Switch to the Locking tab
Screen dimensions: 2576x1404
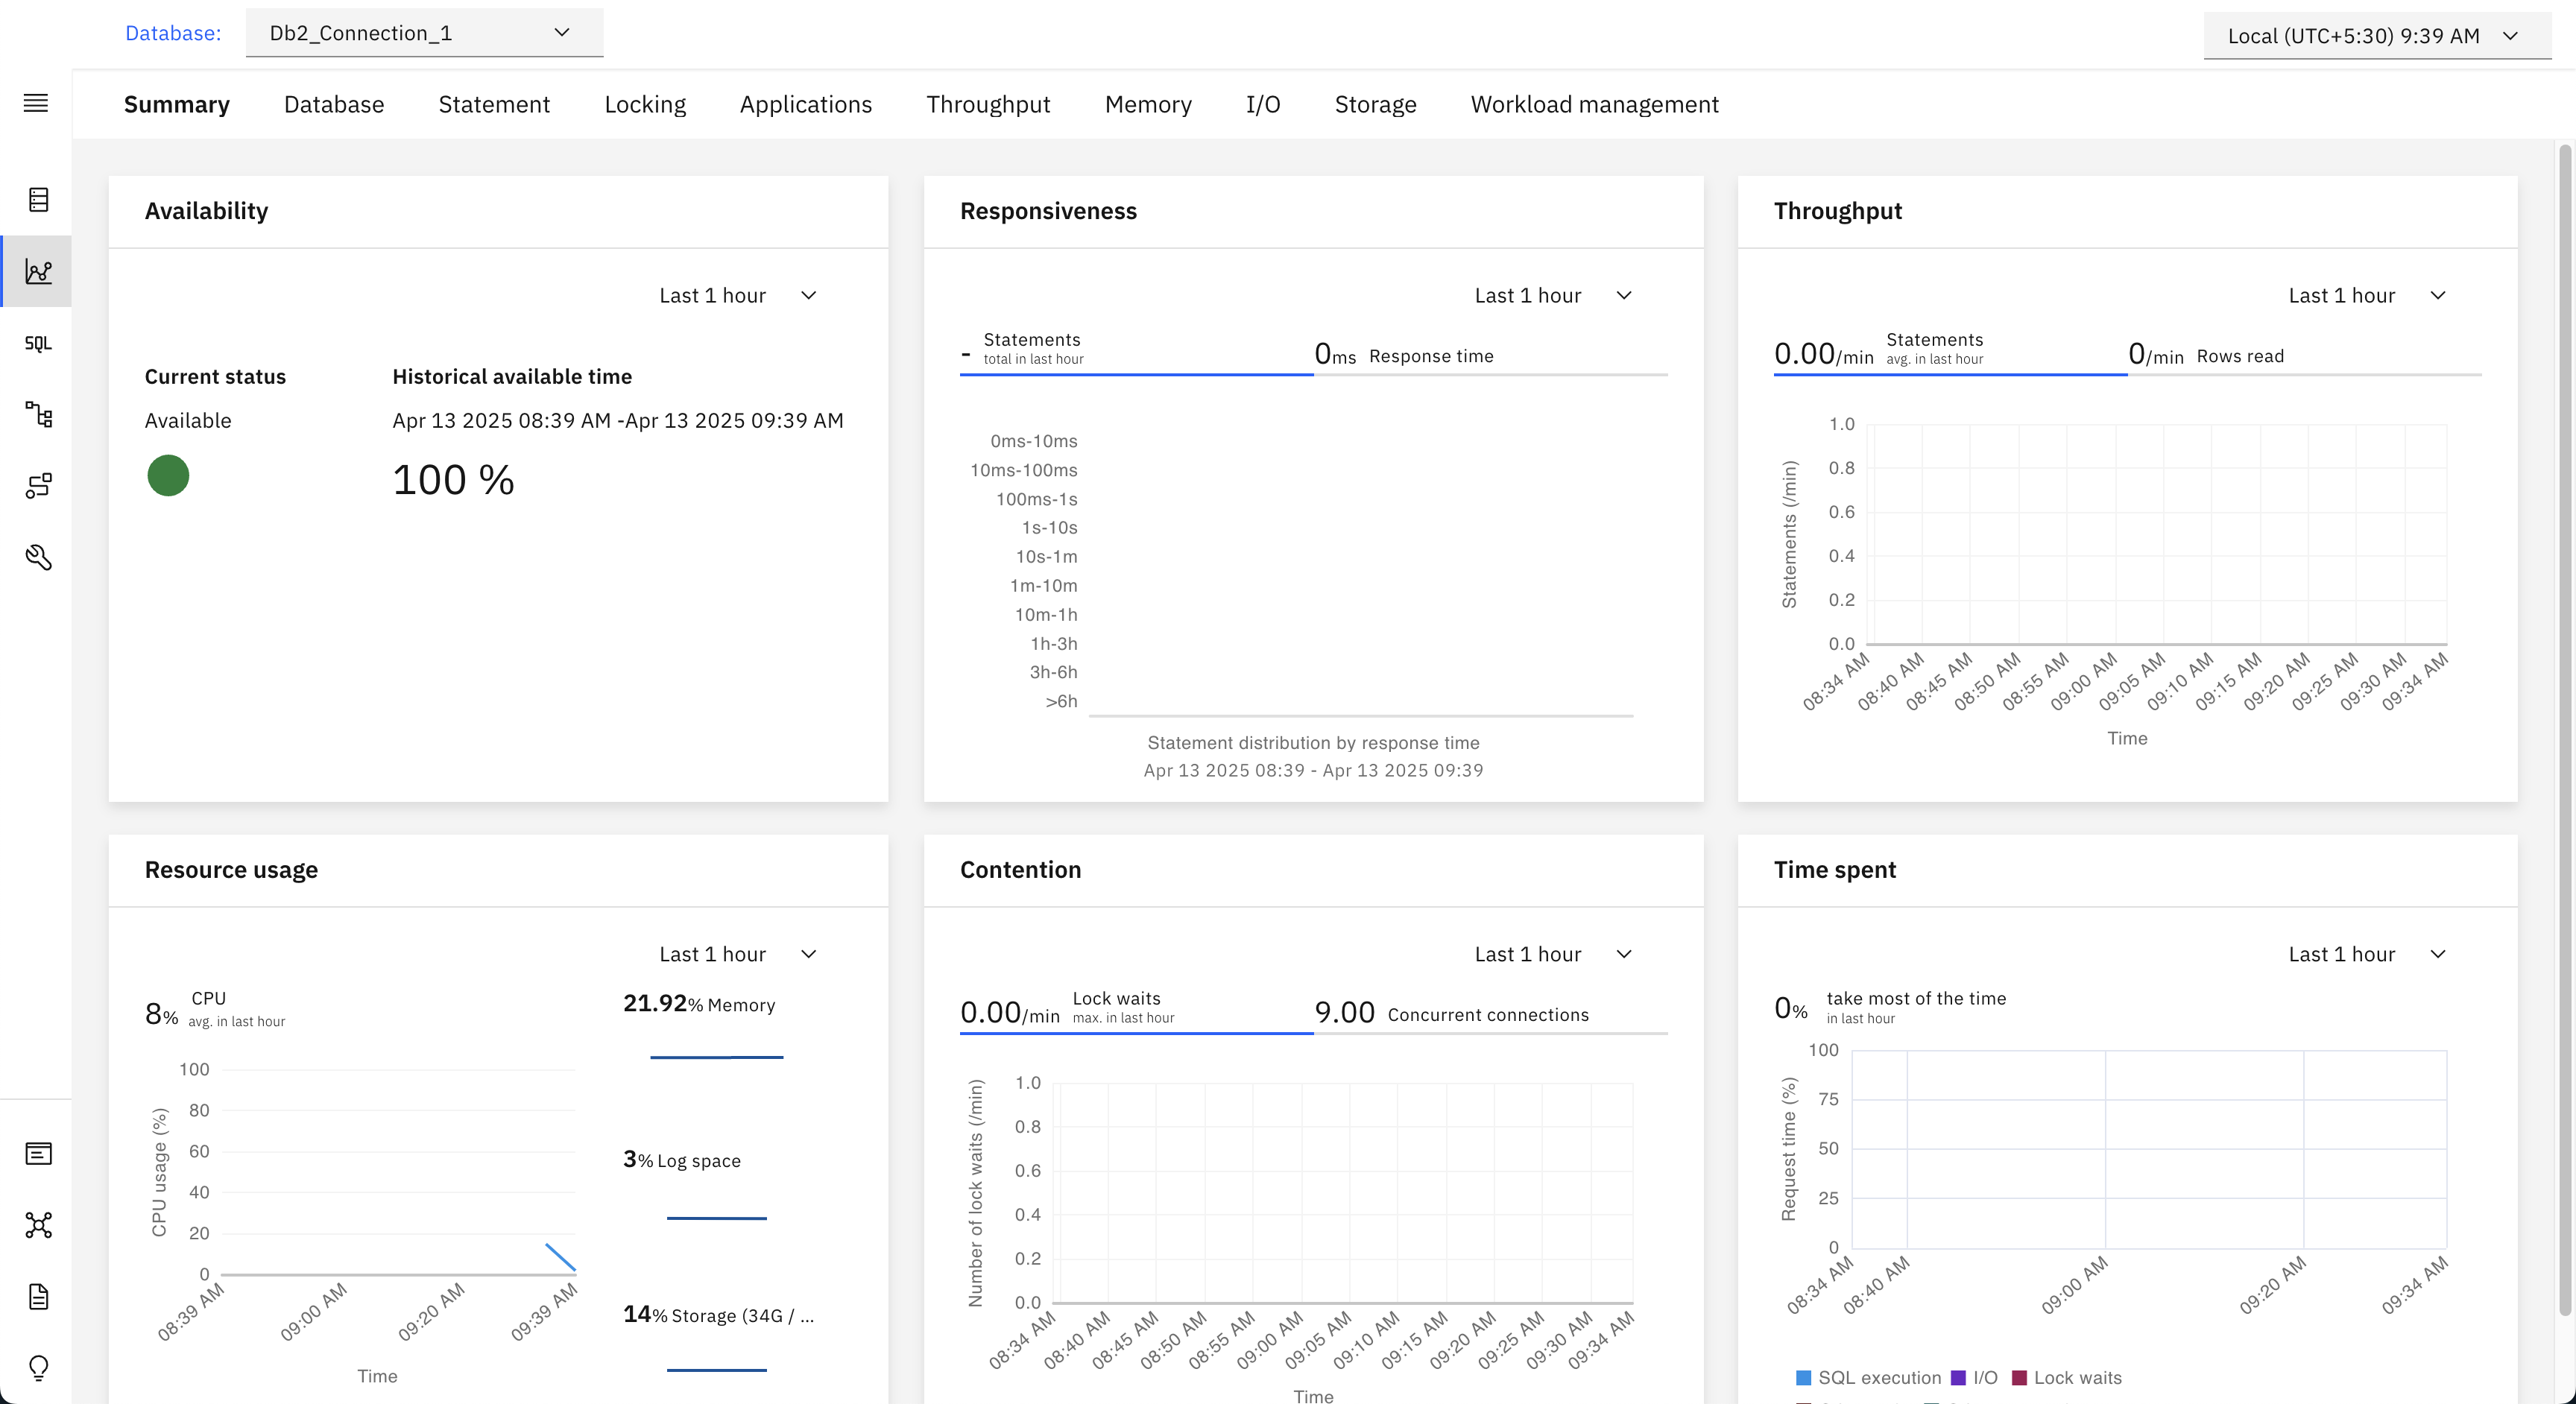tap(644, 104)
